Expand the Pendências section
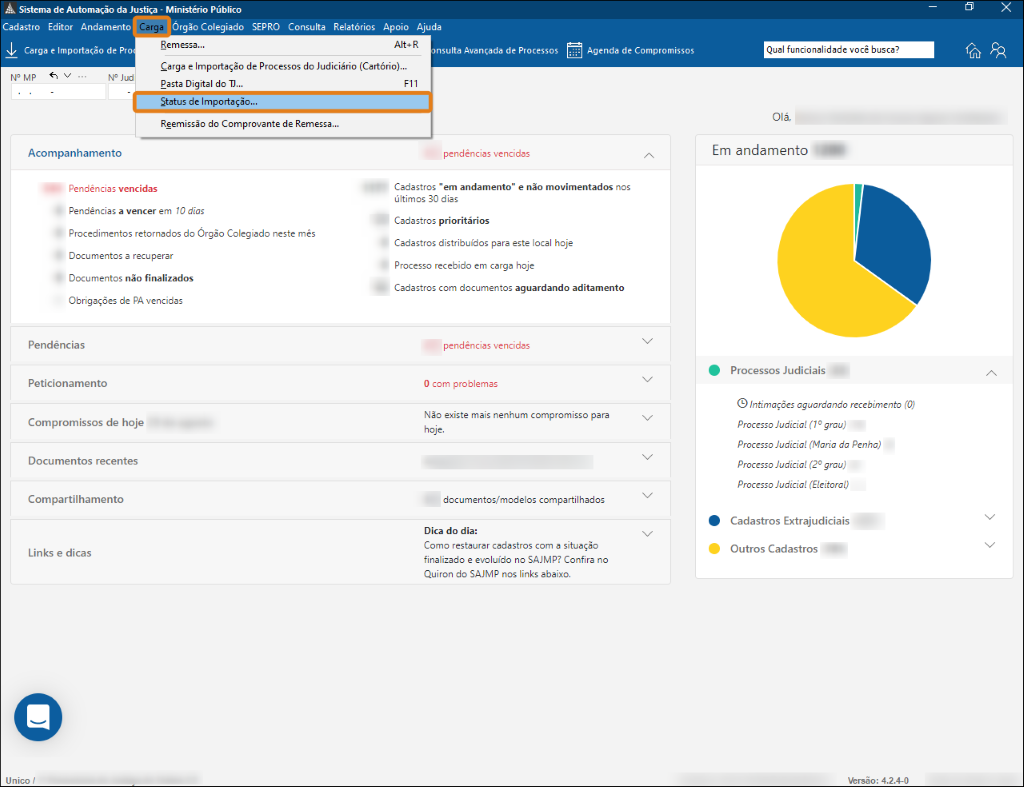Screen dimensions: 1024x787 point(647,341)
